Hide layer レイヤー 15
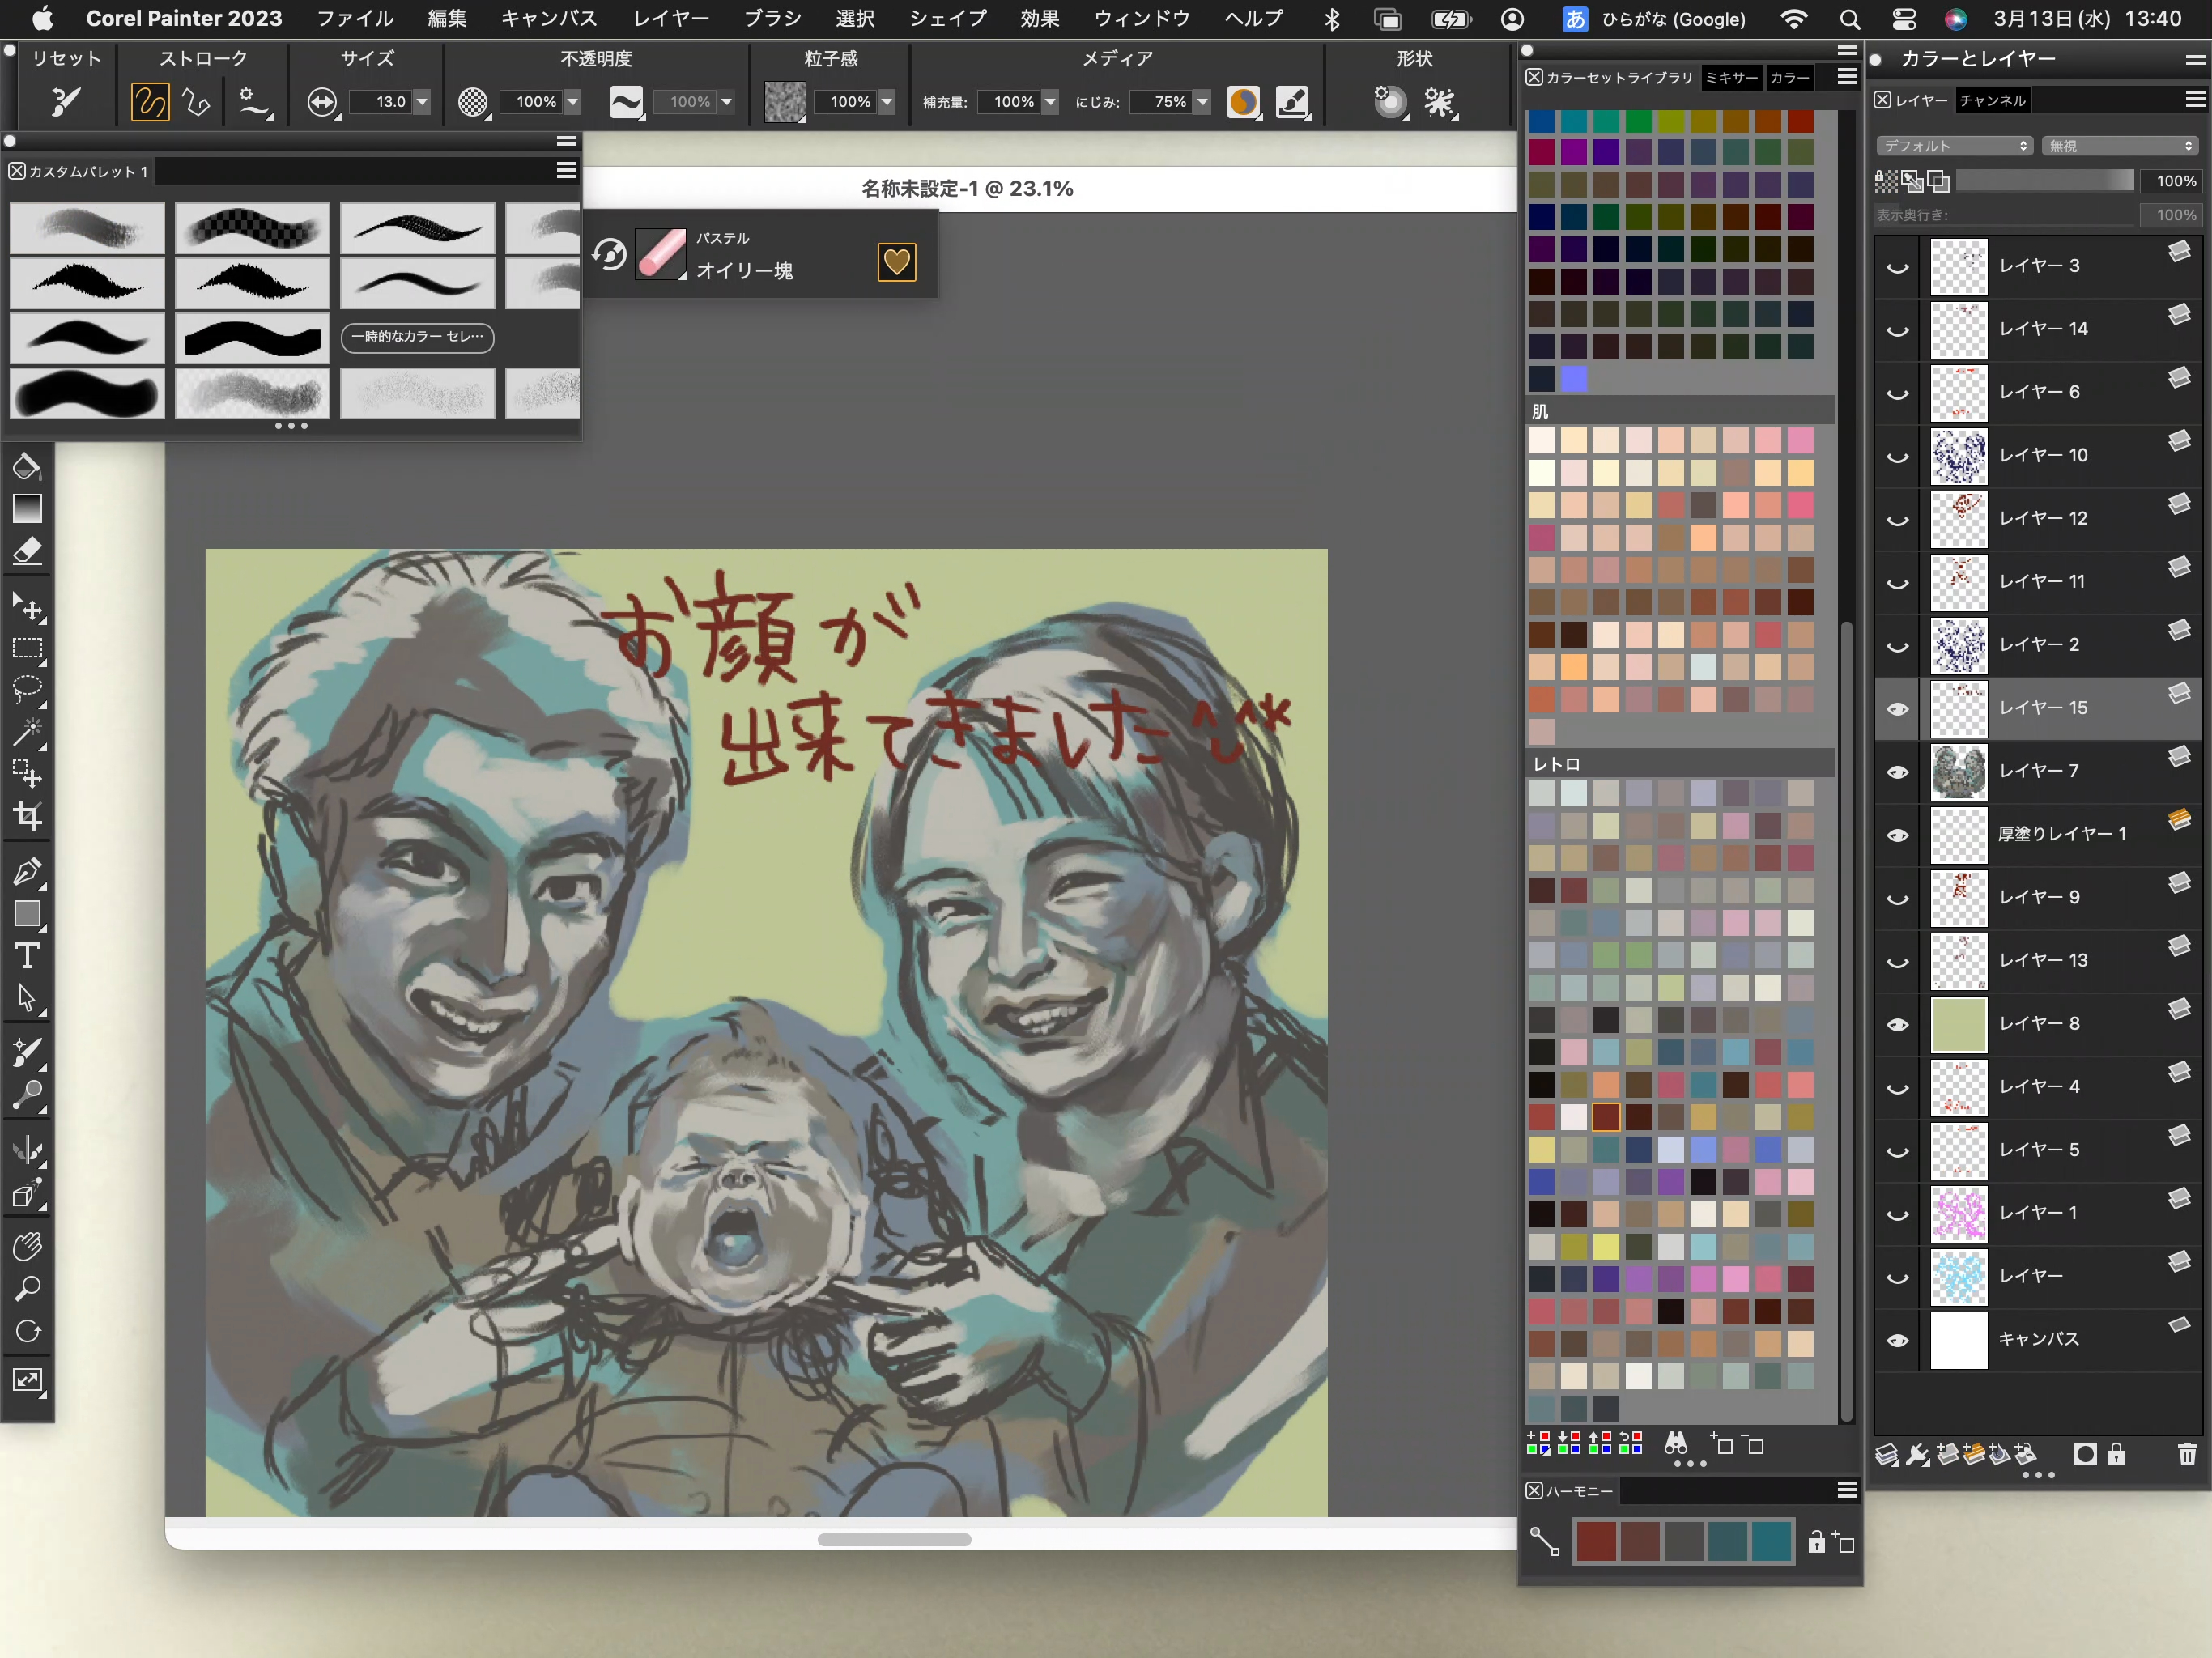This screenshot has width=2212, height=1658. [1897, 709]
